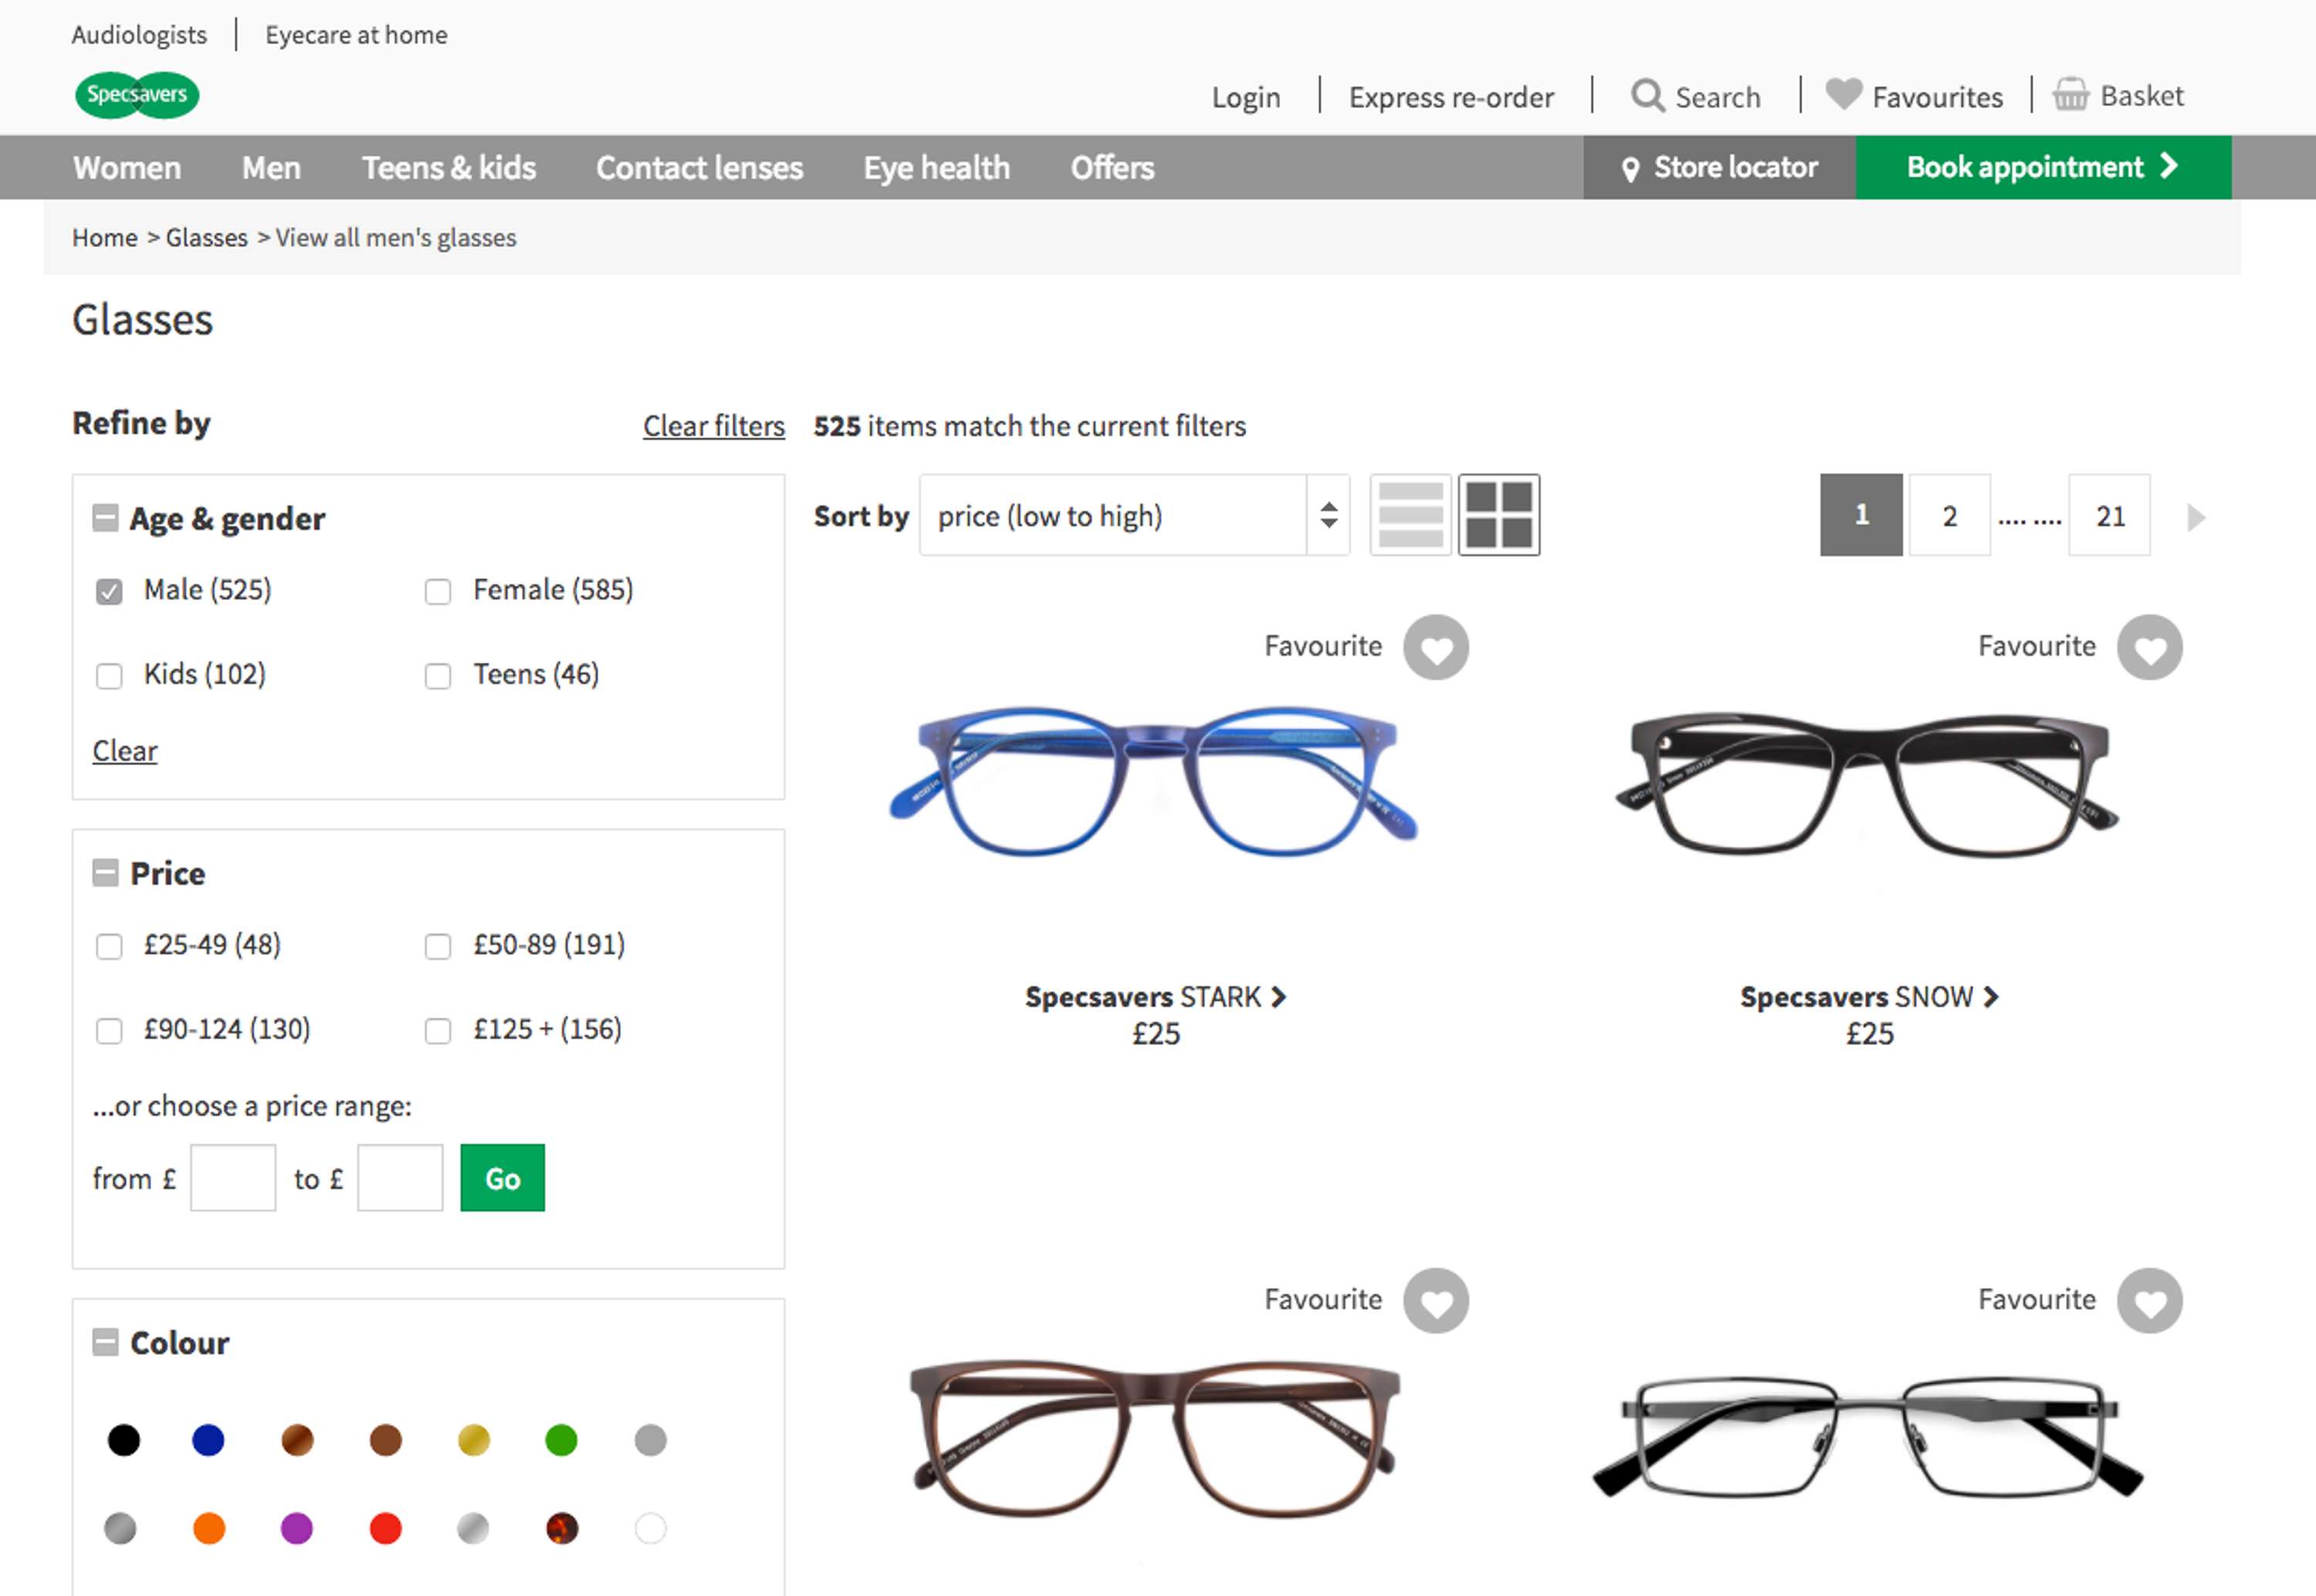Select the black colour swatch

tap(124, 1440)
